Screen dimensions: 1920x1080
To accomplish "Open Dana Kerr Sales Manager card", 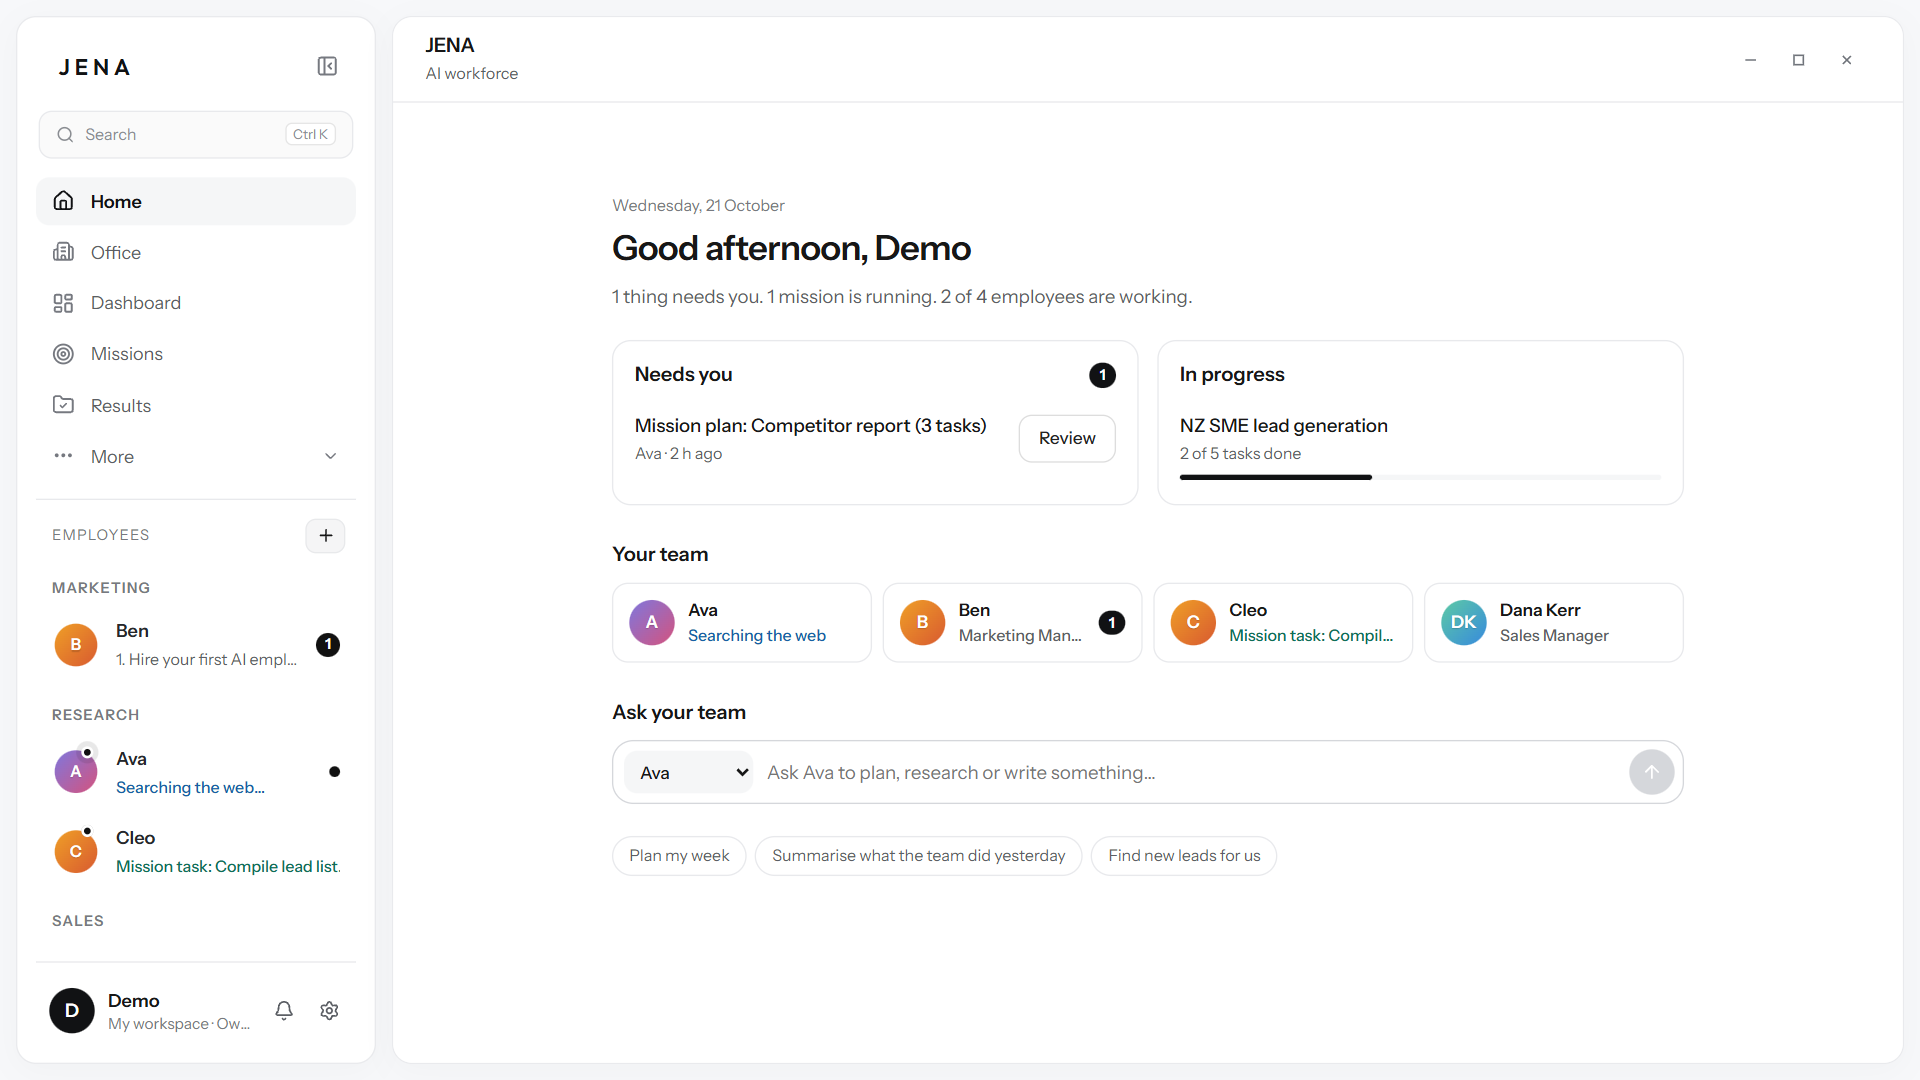I will (1554, 622).
